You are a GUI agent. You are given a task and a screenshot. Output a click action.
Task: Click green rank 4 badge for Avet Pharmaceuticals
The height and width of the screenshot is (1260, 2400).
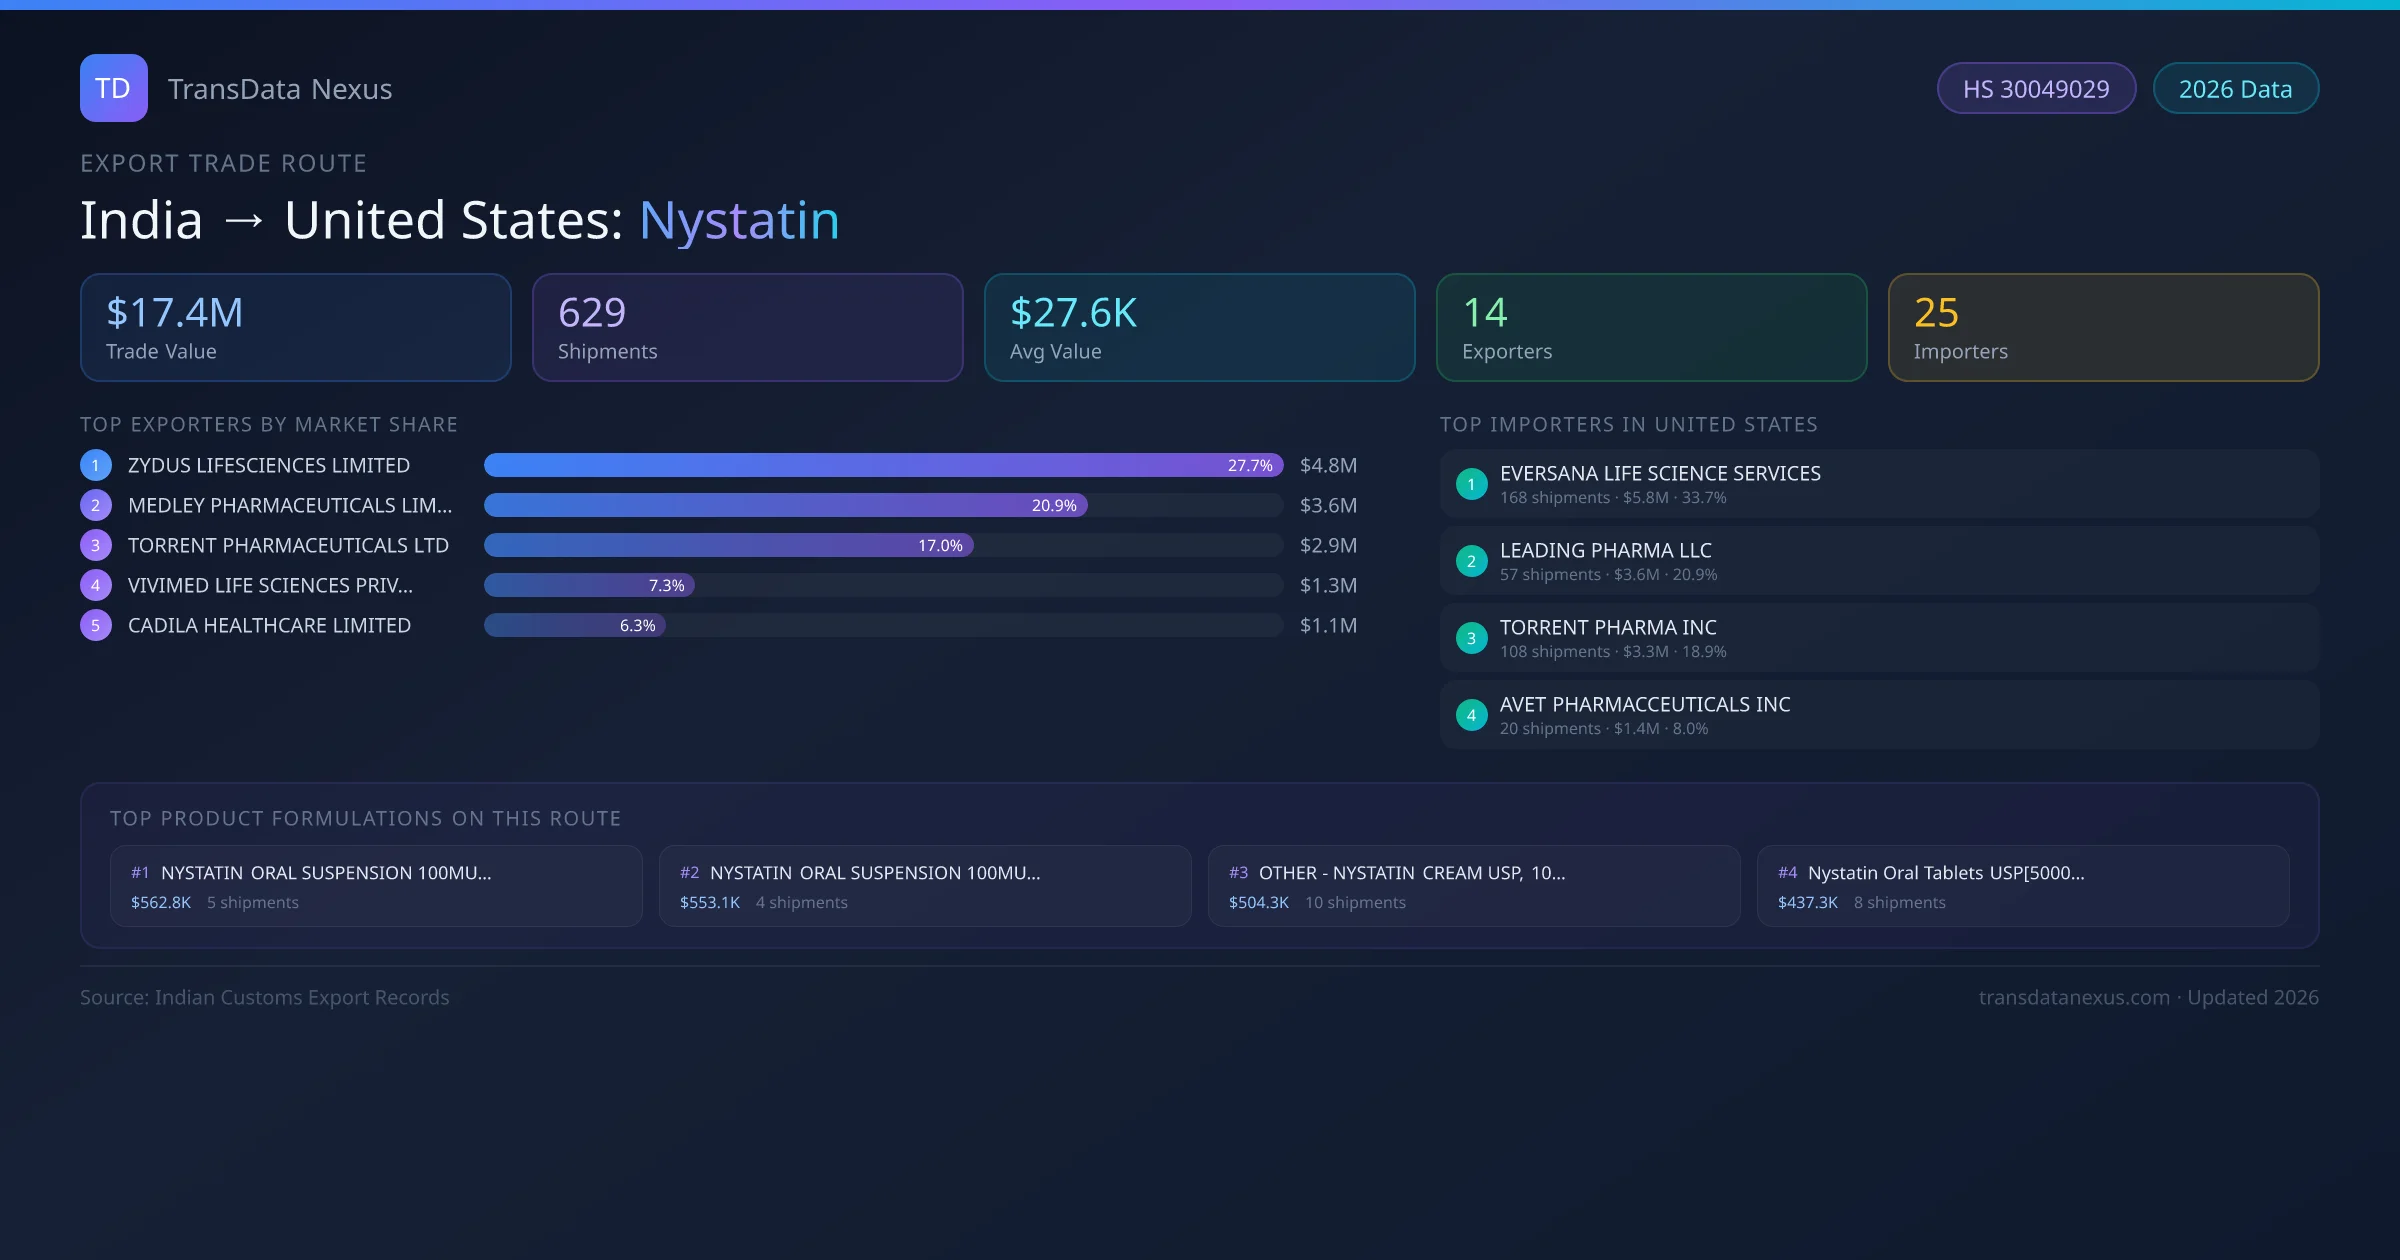pos(1471,716)
